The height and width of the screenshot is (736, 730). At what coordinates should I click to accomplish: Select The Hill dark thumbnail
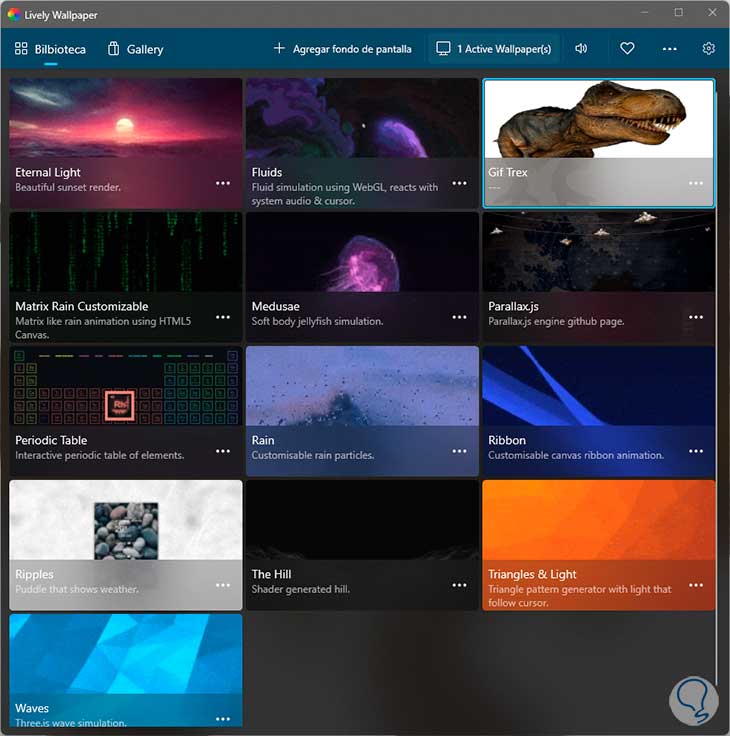pos(362,520)
